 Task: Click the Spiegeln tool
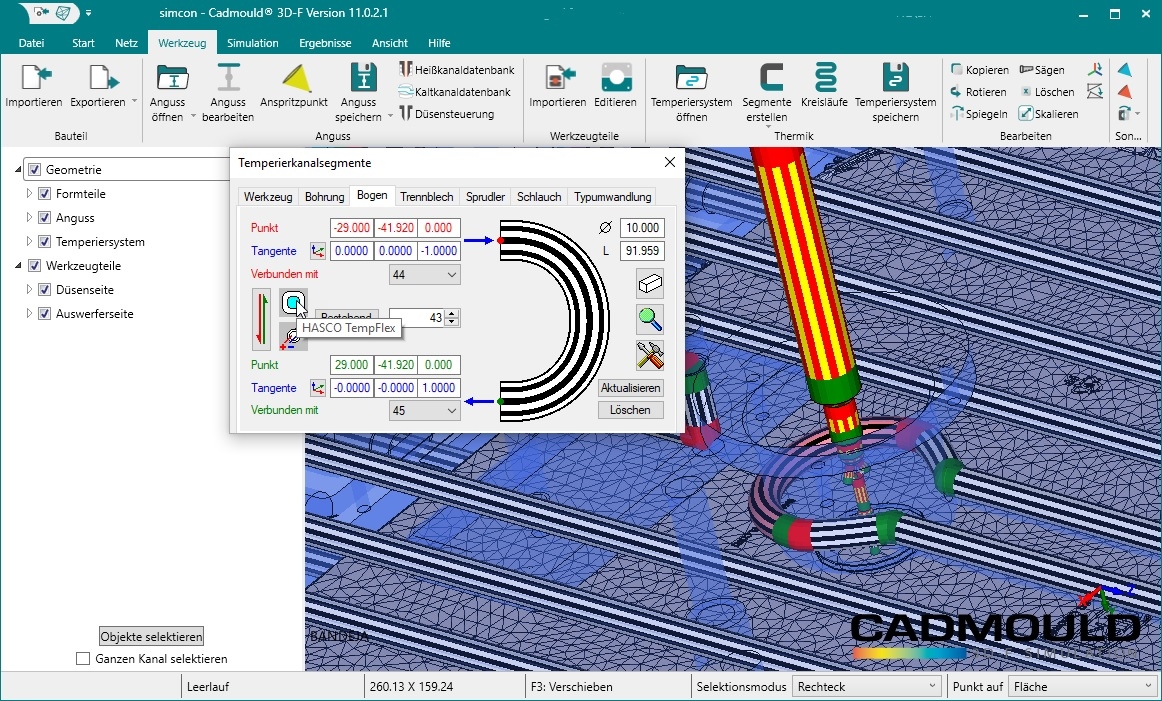pyautogui.click(x=979, y=114)
